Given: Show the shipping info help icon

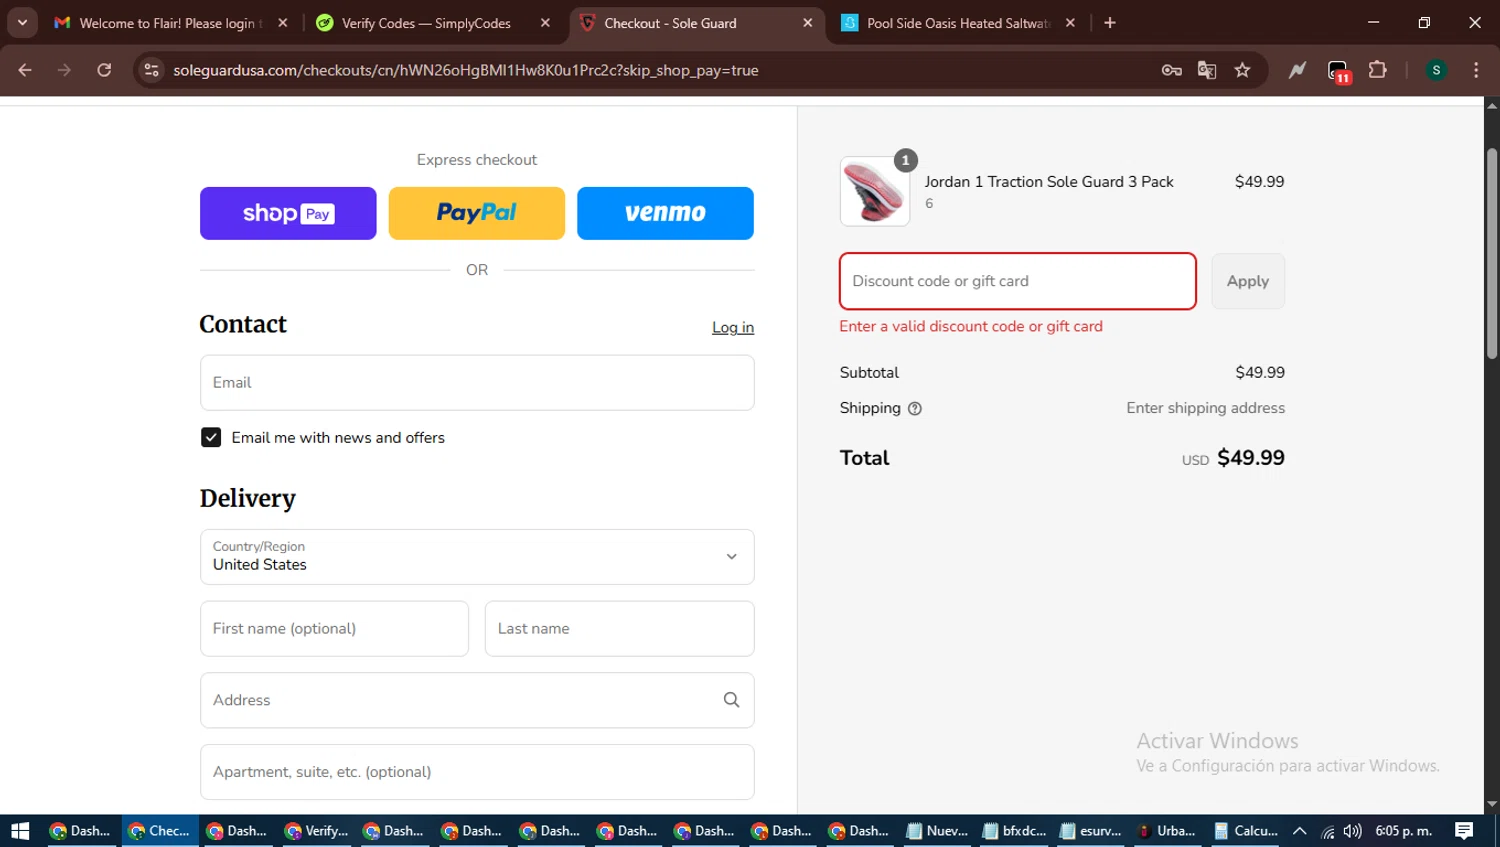Looking at the screenshot, I should pyautogui.click(x=914, y=408).
